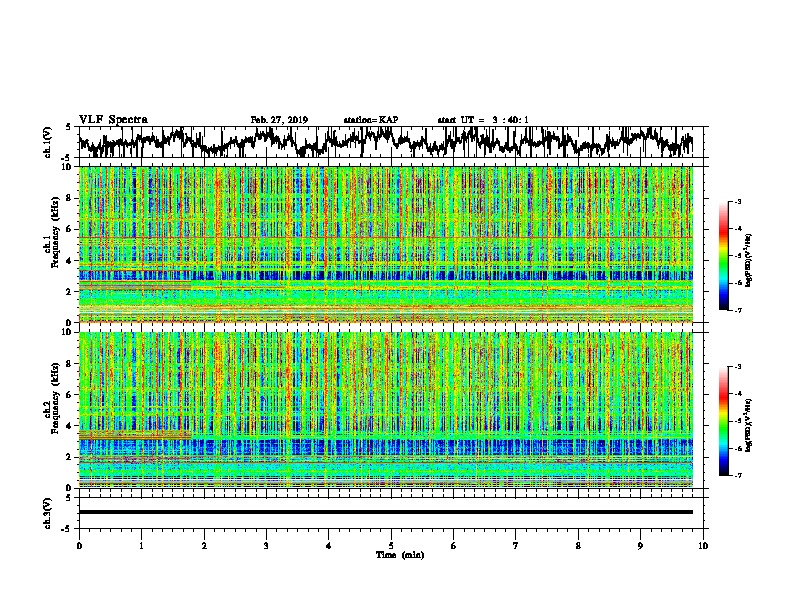Viewport: 792px width, 612px height.
Task: Click the upper log(PSD) color scale bar
Action: (724, 256)
